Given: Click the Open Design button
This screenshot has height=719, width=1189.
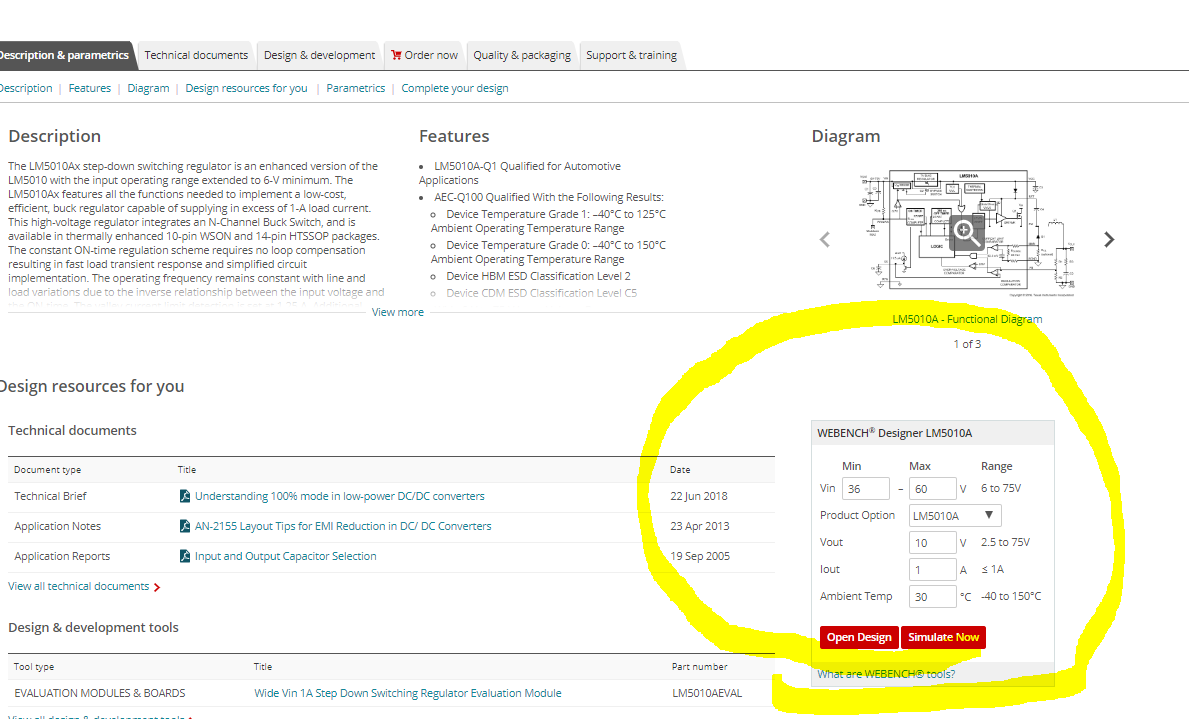Looking at the screenshot, I should click(859, 637).
